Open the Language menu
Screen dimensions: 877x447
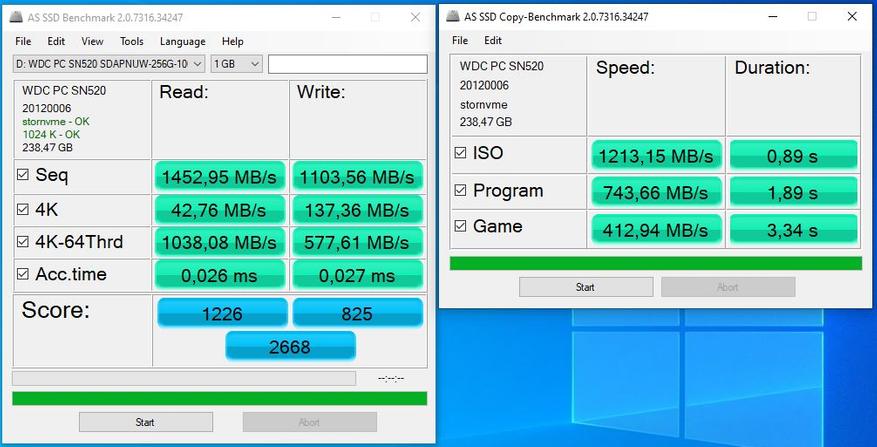(182, 41)
